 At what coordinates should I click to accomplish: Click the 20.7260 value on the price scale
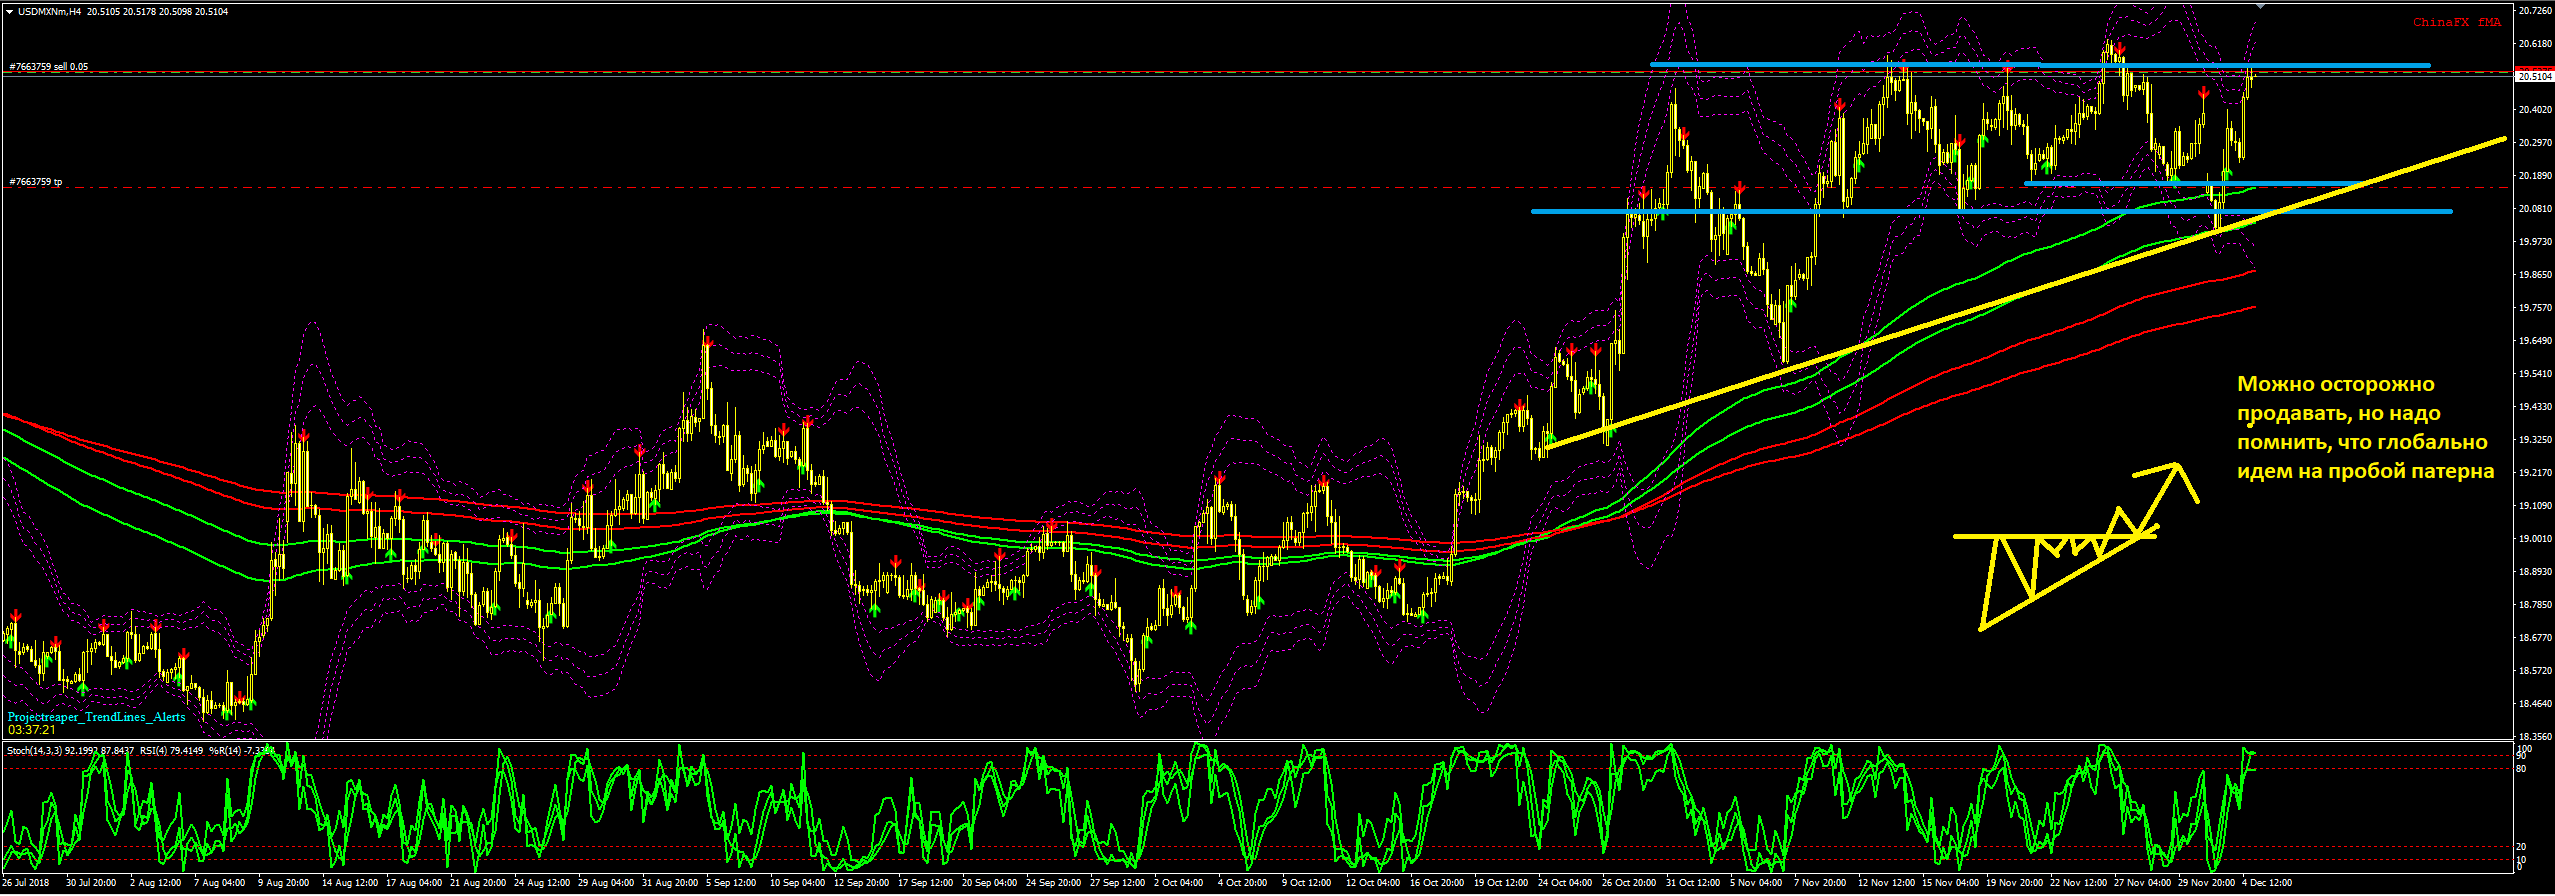point(2535,11)
